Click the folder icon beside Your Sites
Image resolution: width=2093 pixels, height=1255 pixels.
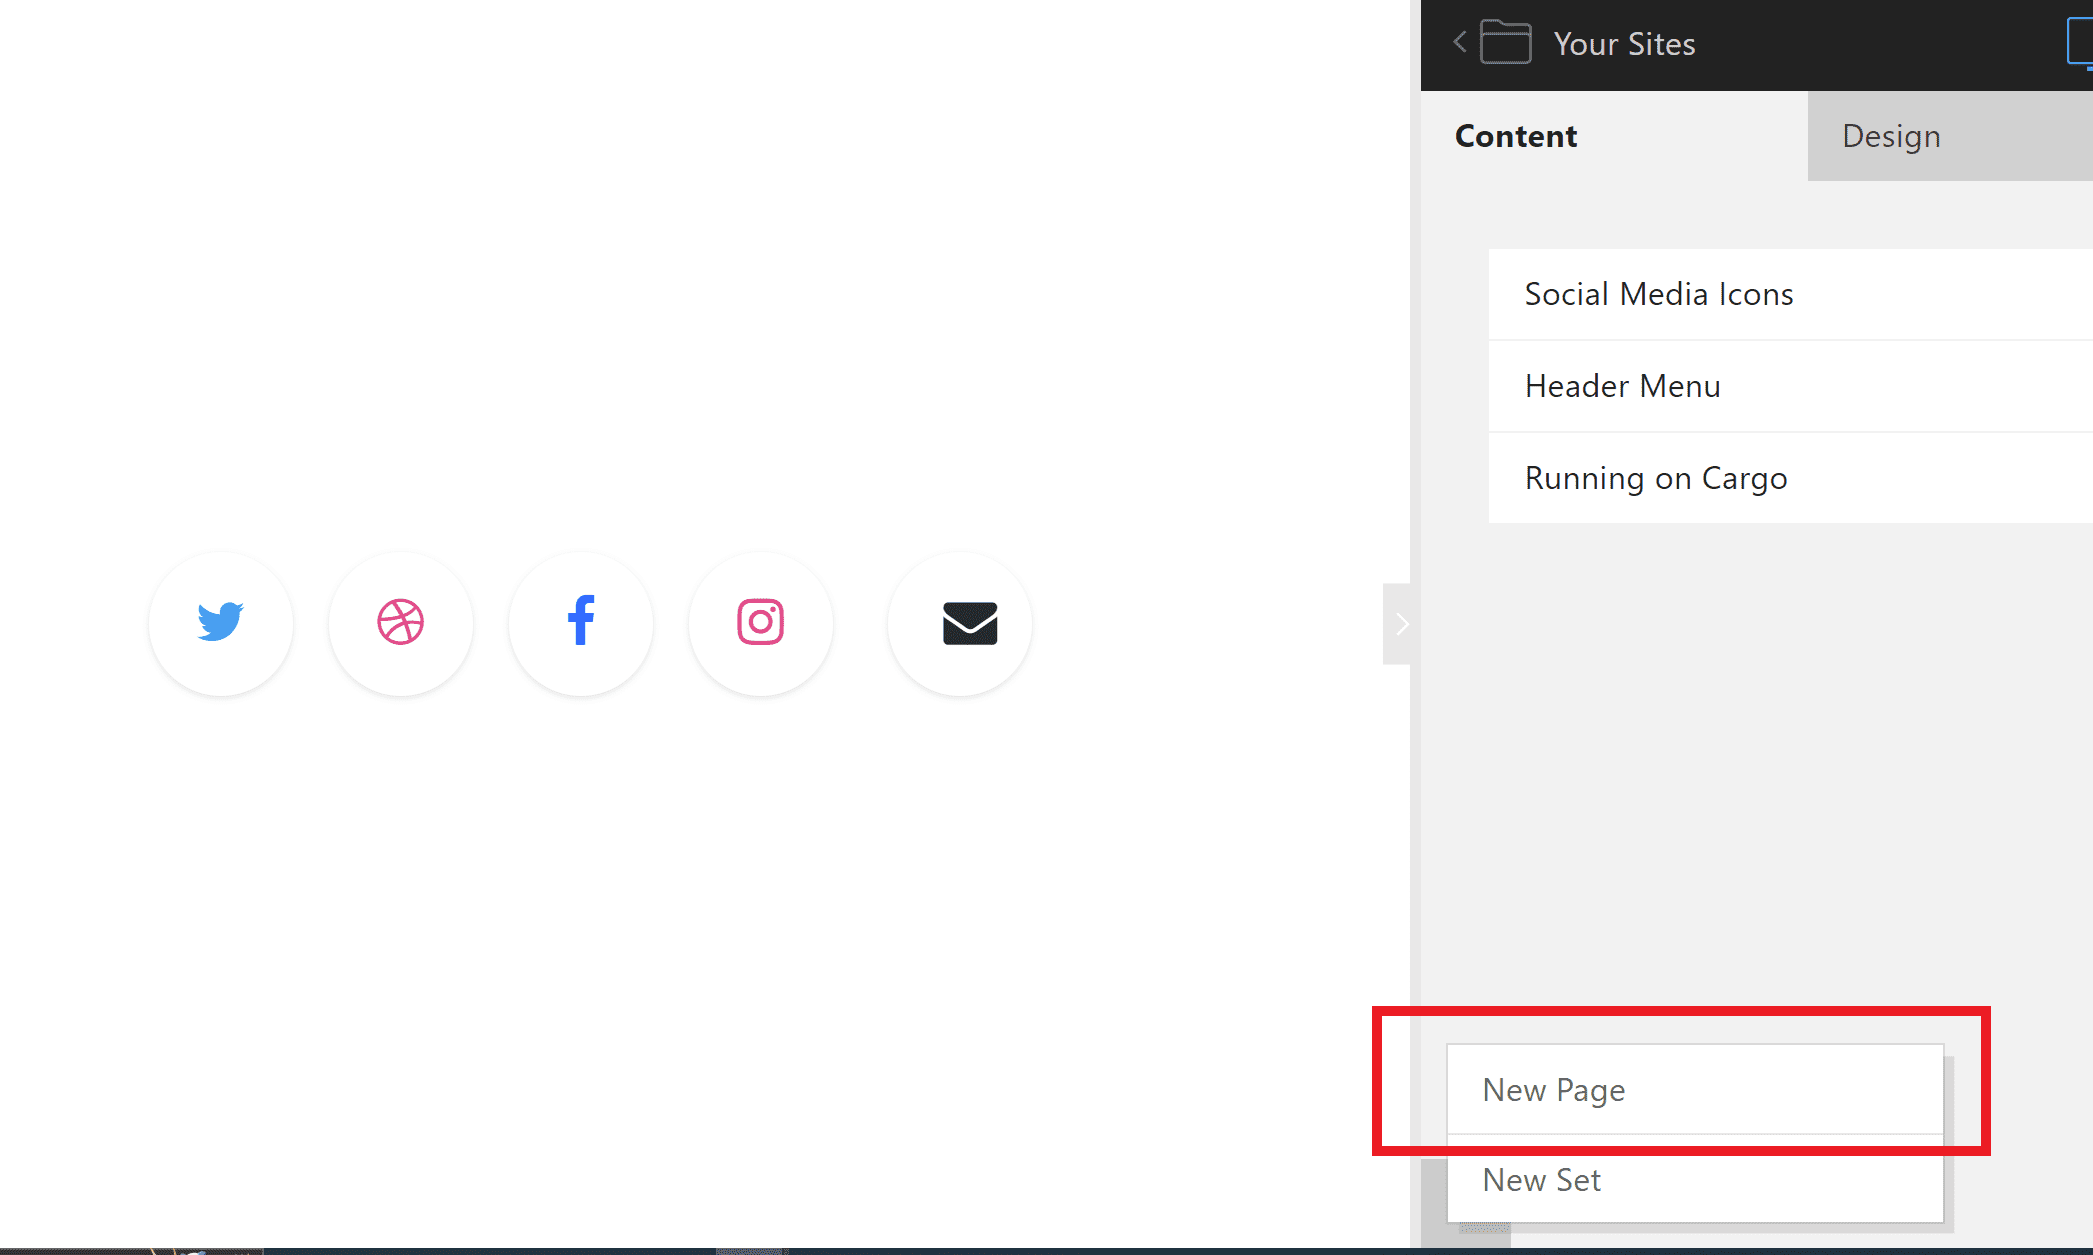pyautogui.click(x=1505, y=43)
